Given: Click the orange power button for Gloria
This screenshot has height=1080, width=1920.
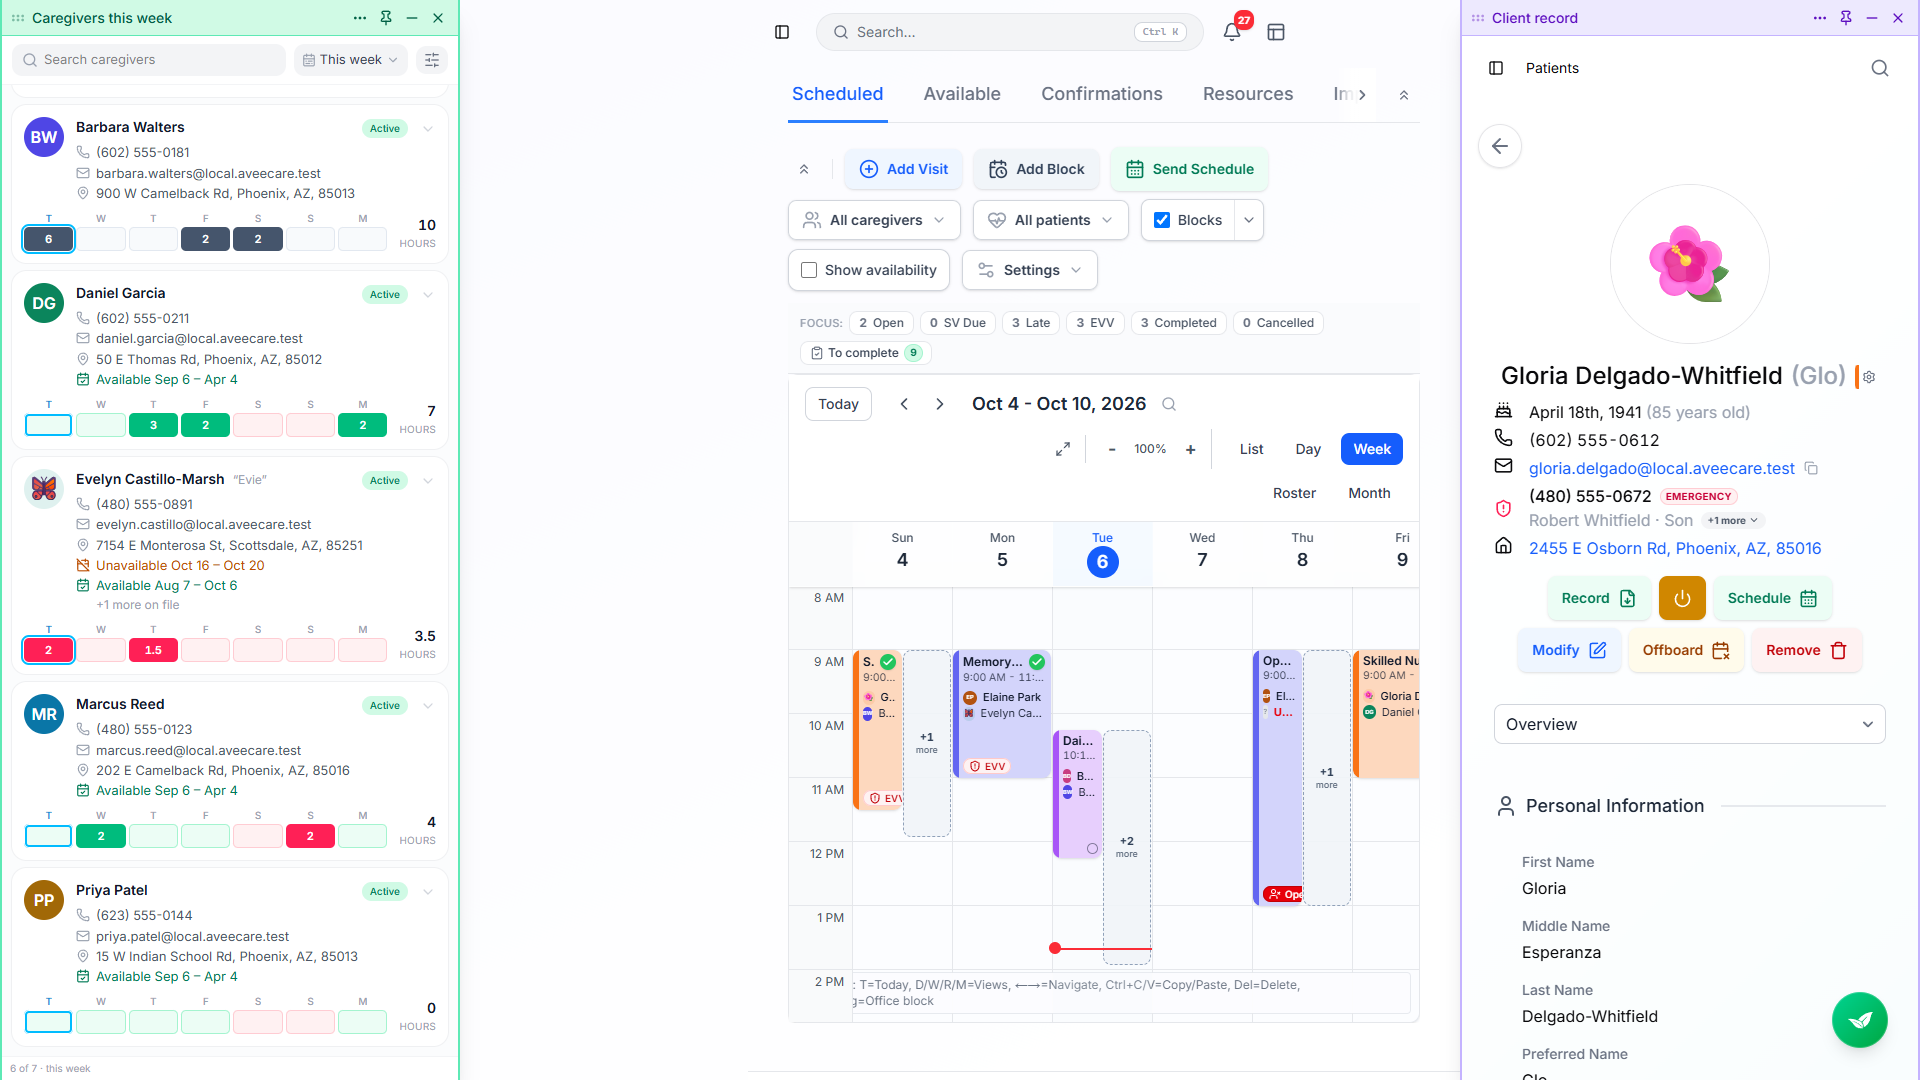Looking at the screenshot, I should click(x=1682, y=598).
